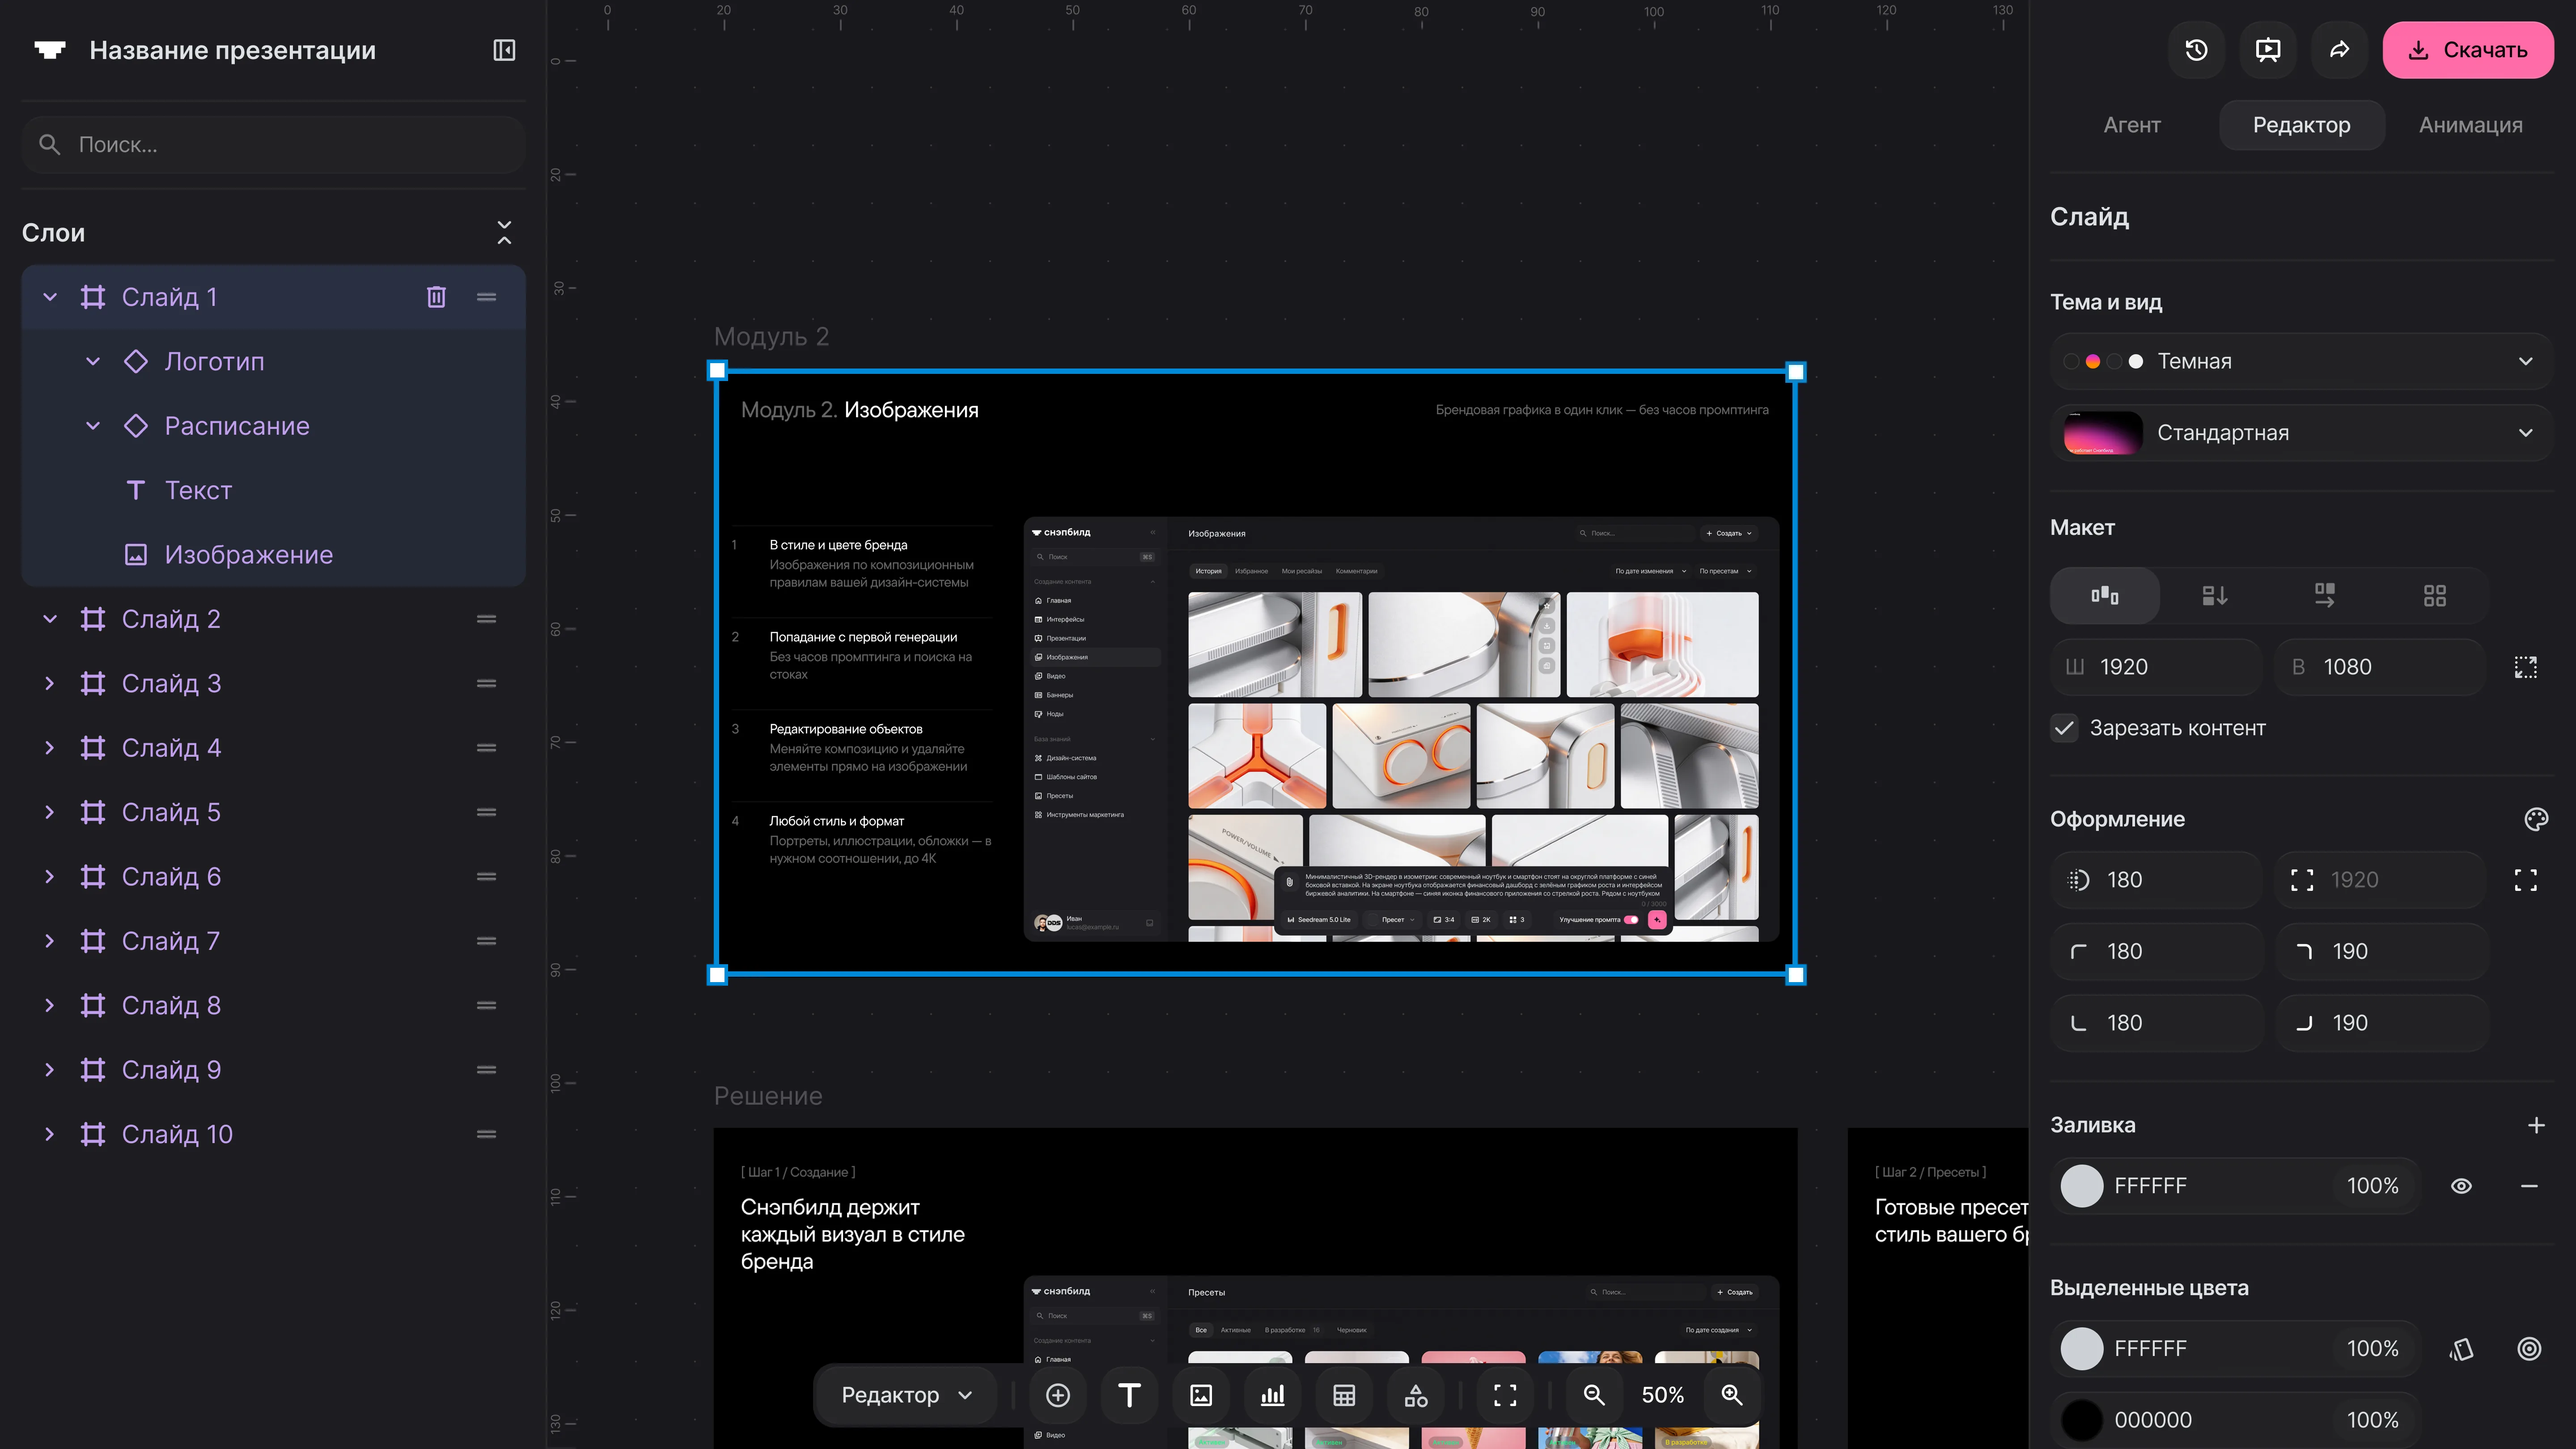
Task: Click the share arrow icon
Action: pyautogui.click(x=2339, y=50)
